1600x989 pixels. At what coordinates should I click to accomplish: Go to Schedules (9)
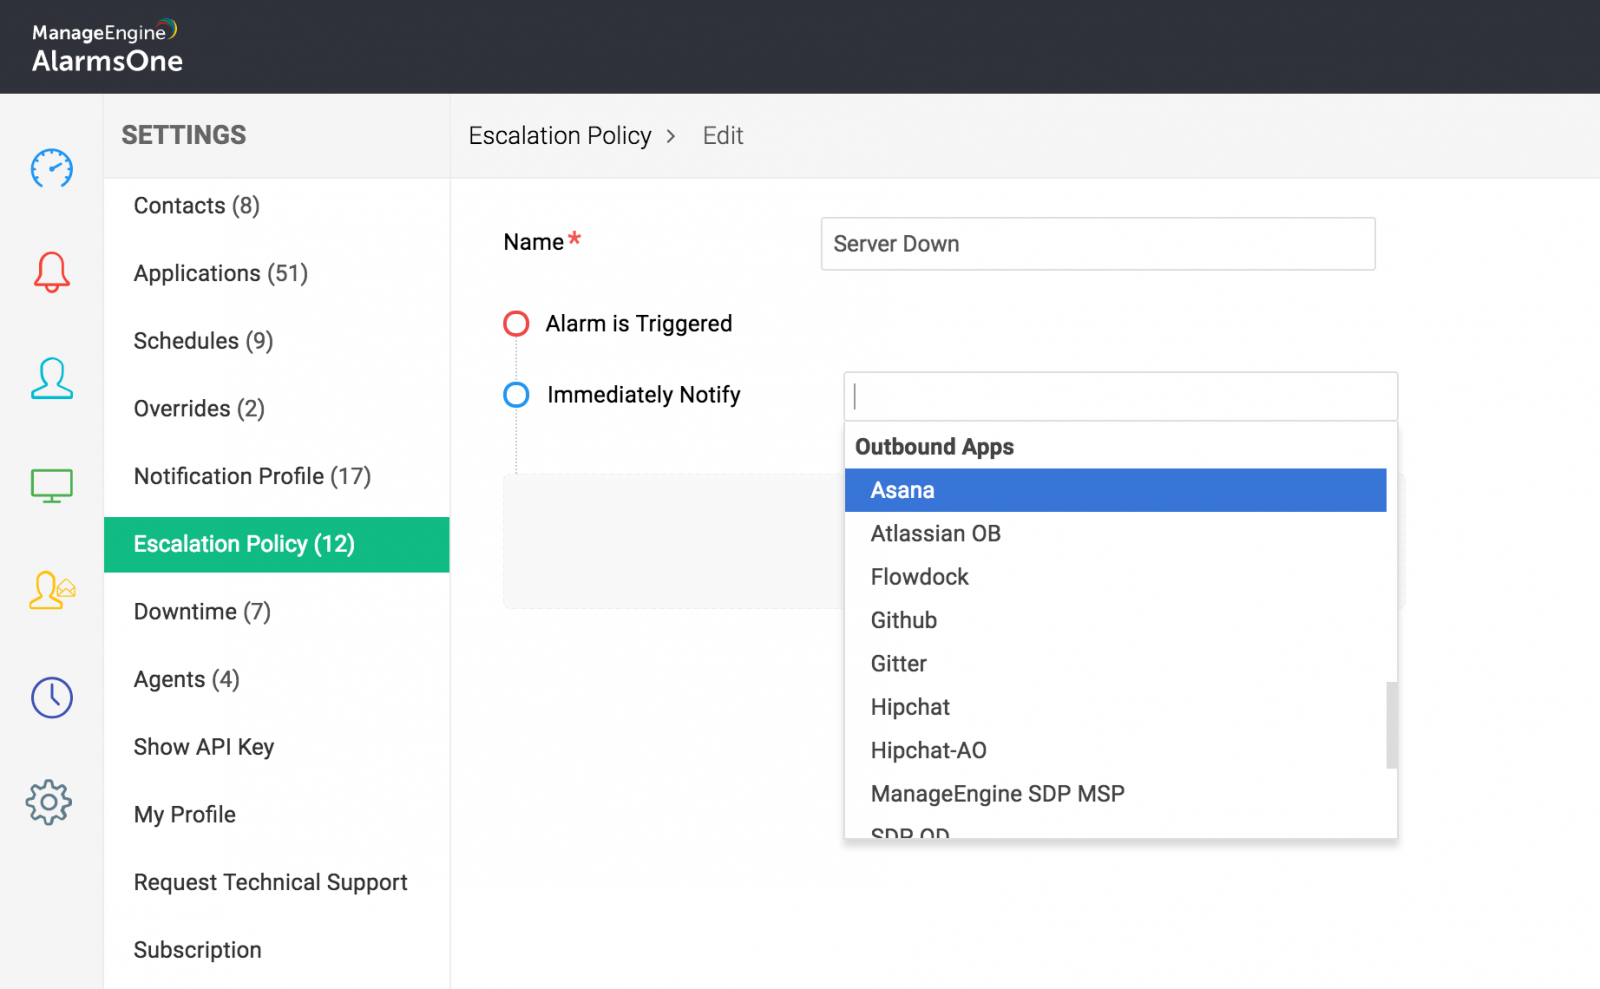click(203, 341)
